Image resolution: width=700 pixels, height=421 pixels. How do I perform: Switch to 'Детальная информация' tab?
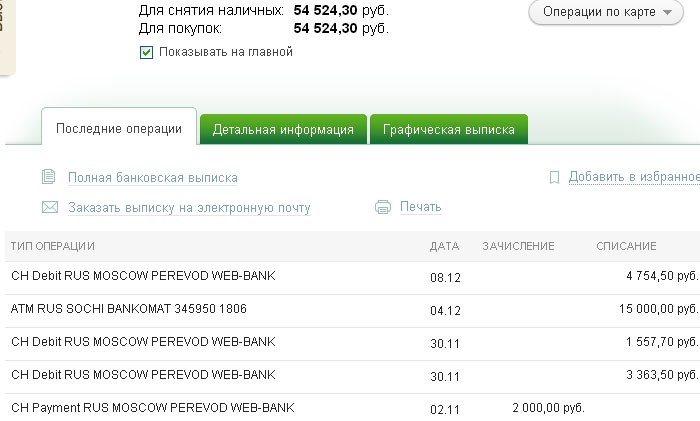pos(283,129)
